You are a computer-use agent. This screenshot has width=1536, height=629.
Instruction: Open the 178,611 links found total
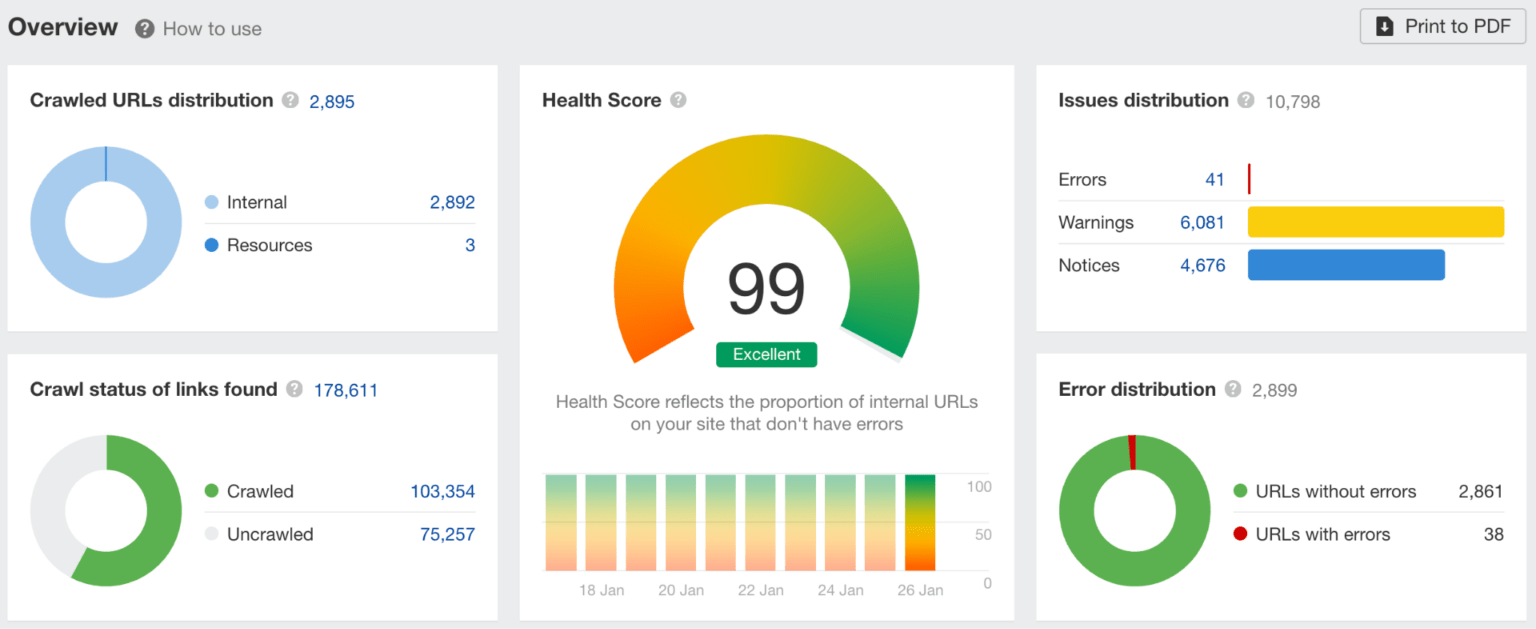[346, 391]
